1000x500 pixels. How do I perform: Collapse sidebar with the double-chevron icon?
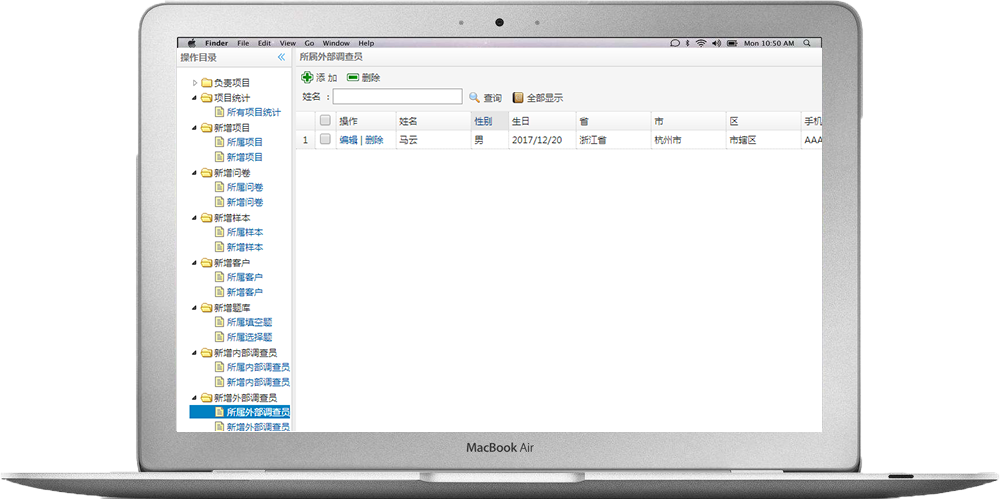point(281,58)
